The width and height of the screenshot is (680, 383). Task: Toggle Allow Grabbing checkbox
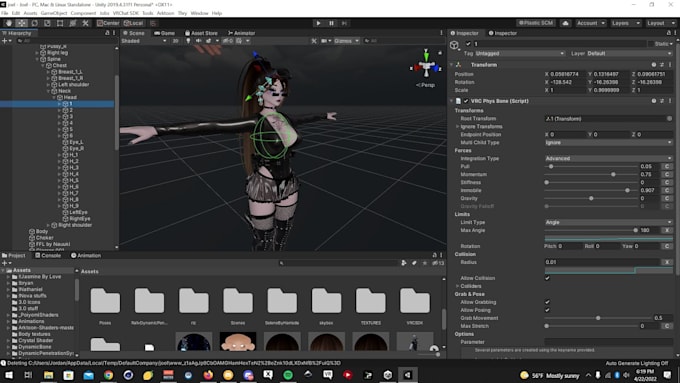(x=547, y=302)
